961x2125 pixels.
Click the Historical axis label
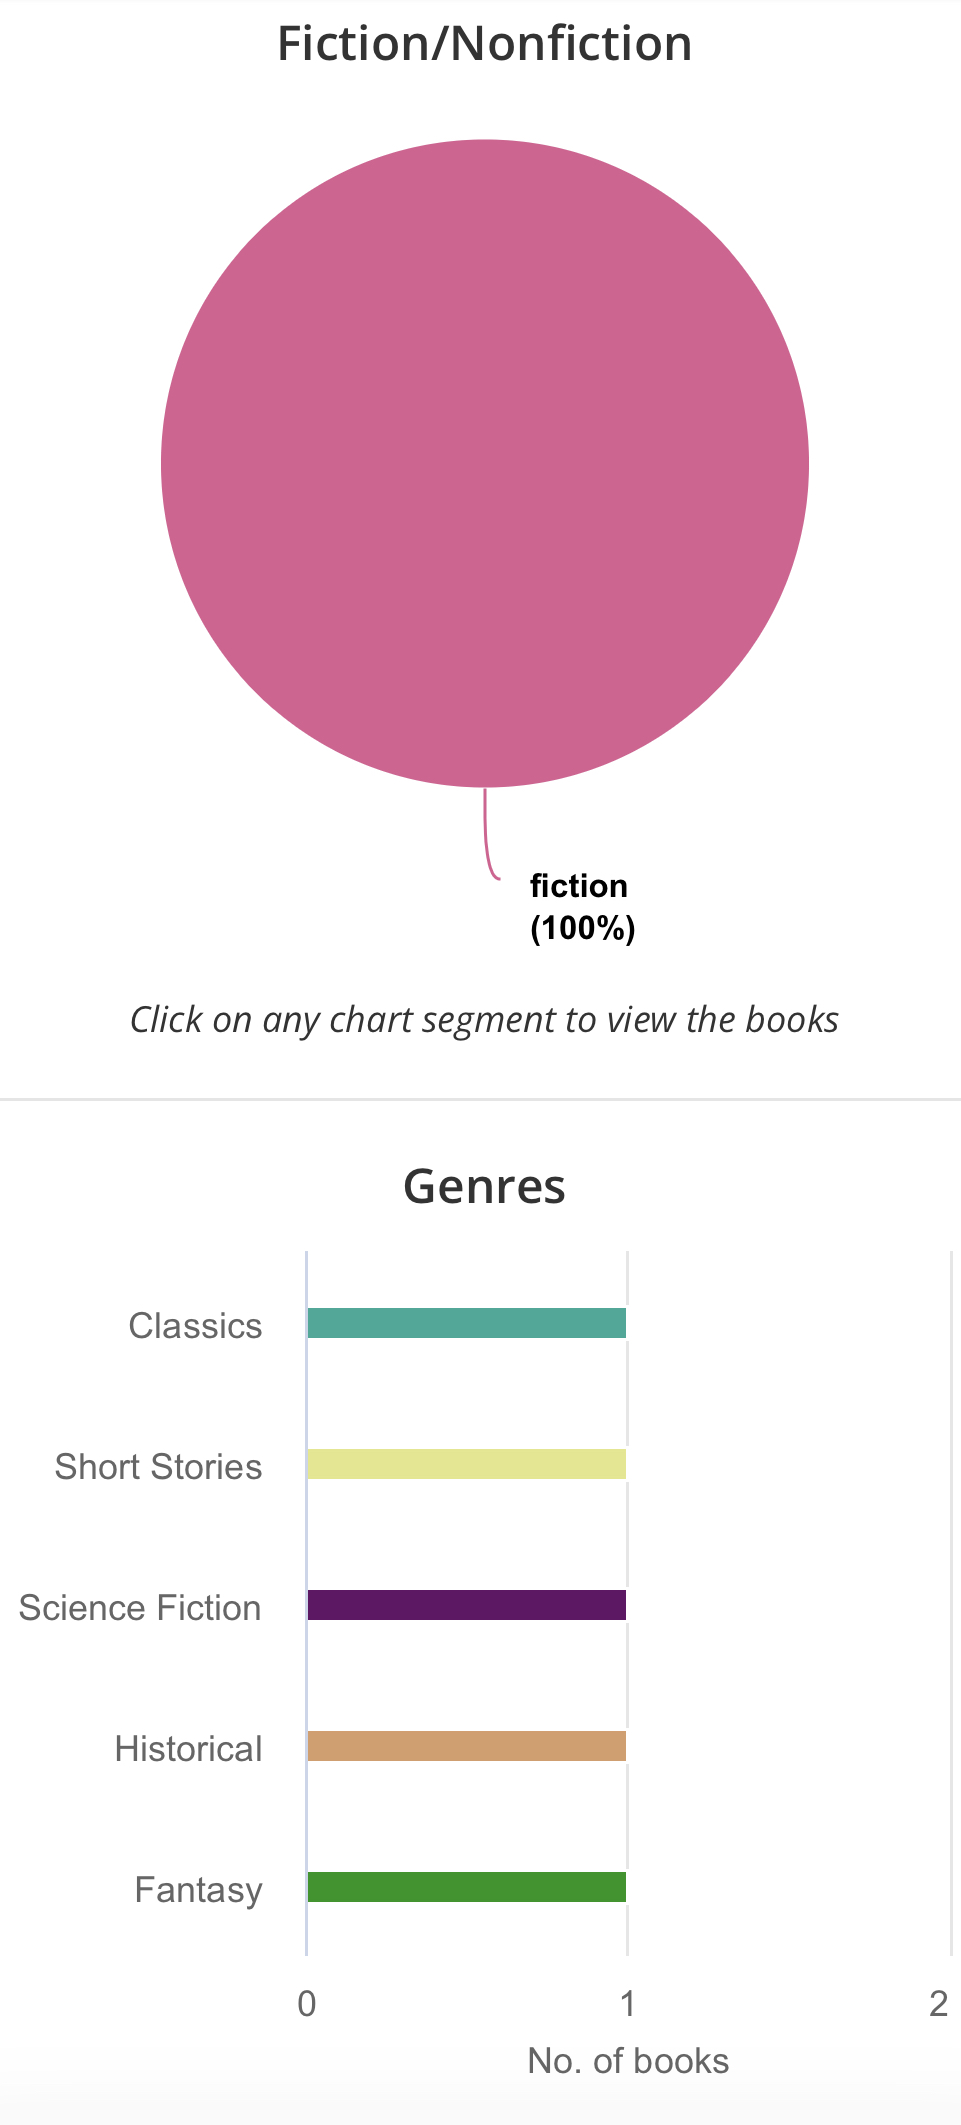[188, 1749]
